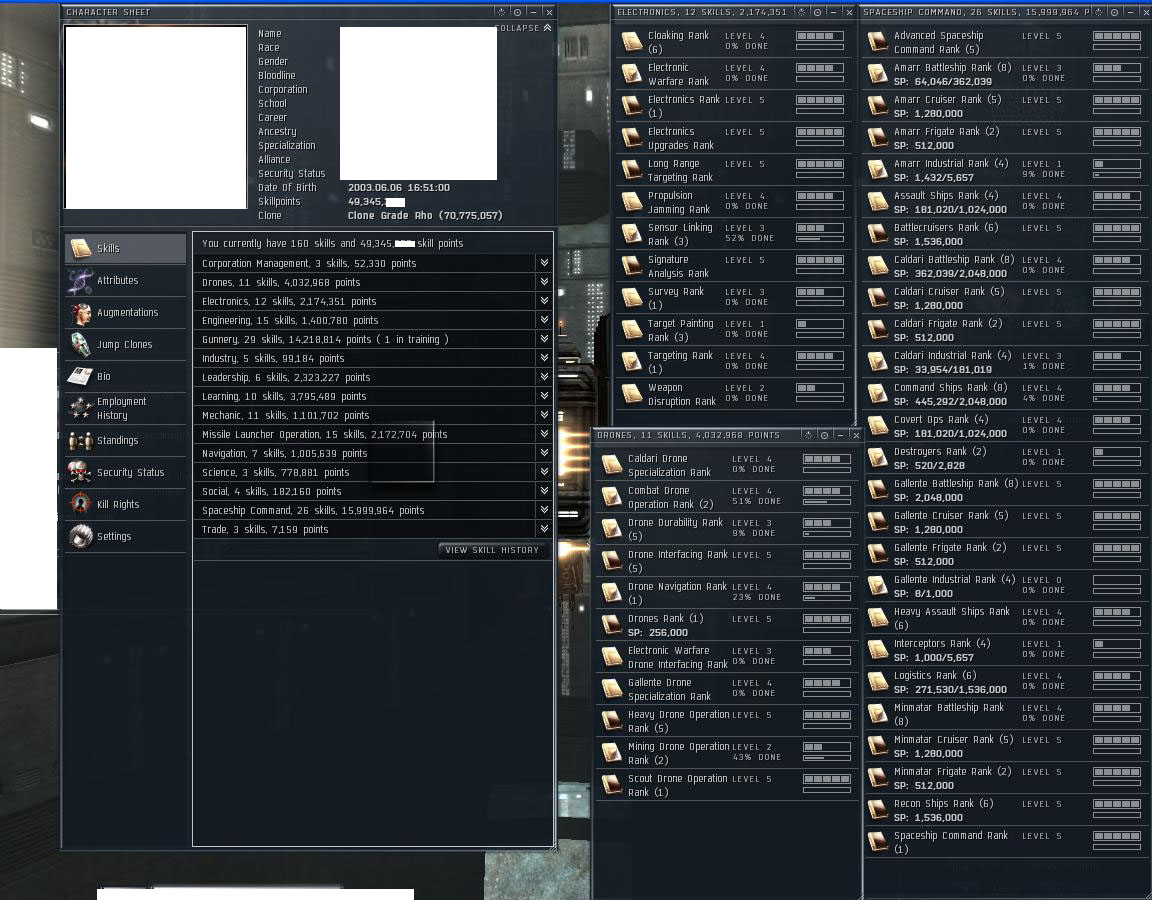The height and width of the screenshot is (900, 1152).
Task: Select Social skill group row
Action: 373,492
